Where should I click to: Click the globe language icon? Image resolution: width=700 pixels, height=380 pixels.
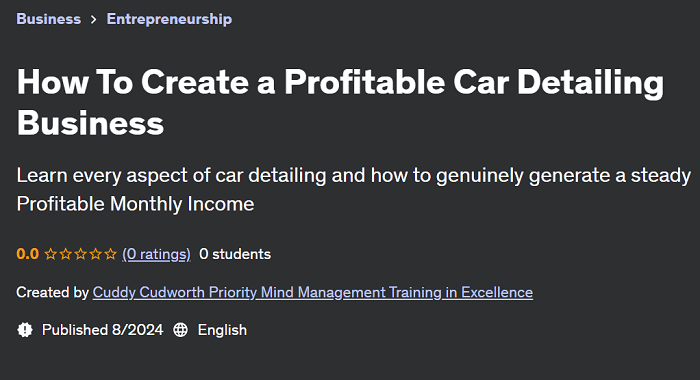coord(180,330)
